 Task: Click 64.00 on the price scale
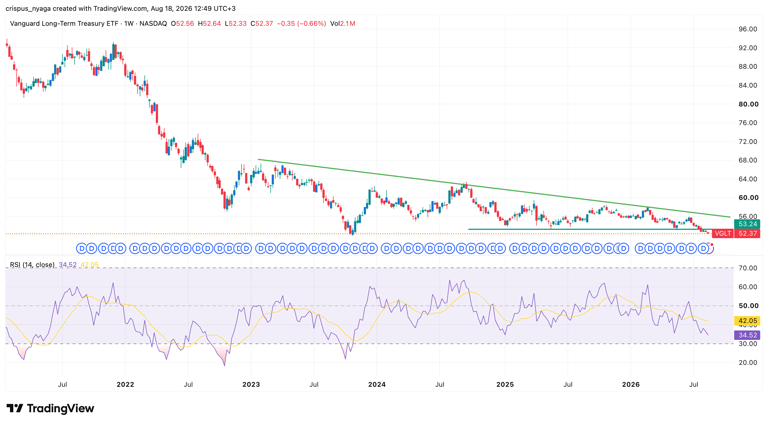click(x=748, y=179)
